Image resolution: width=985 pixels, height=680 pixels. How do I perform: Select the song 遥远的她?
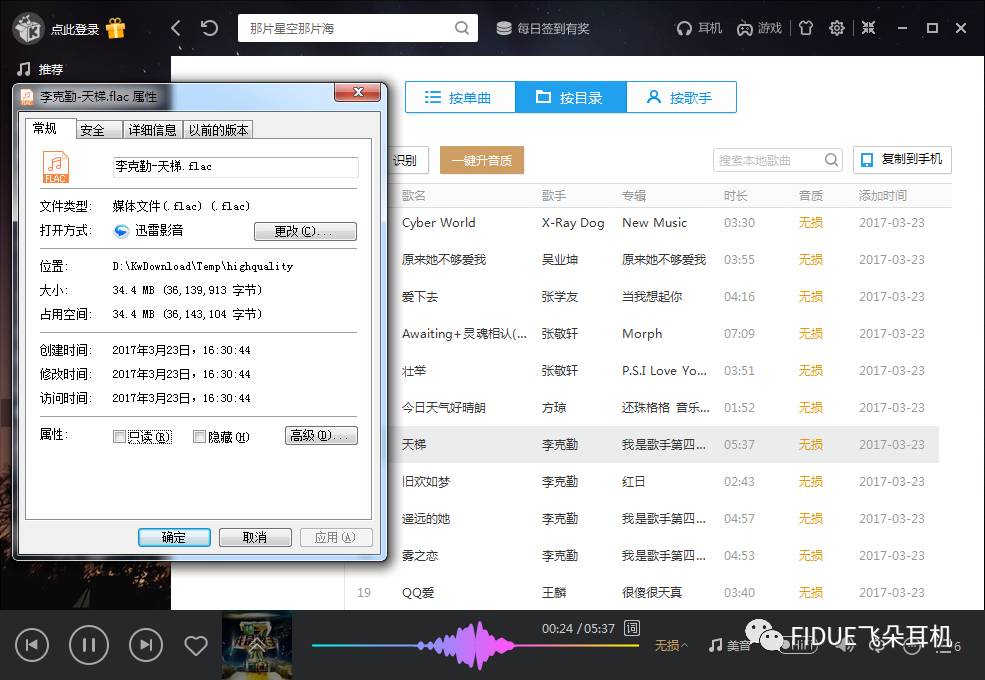click(426, 519)
